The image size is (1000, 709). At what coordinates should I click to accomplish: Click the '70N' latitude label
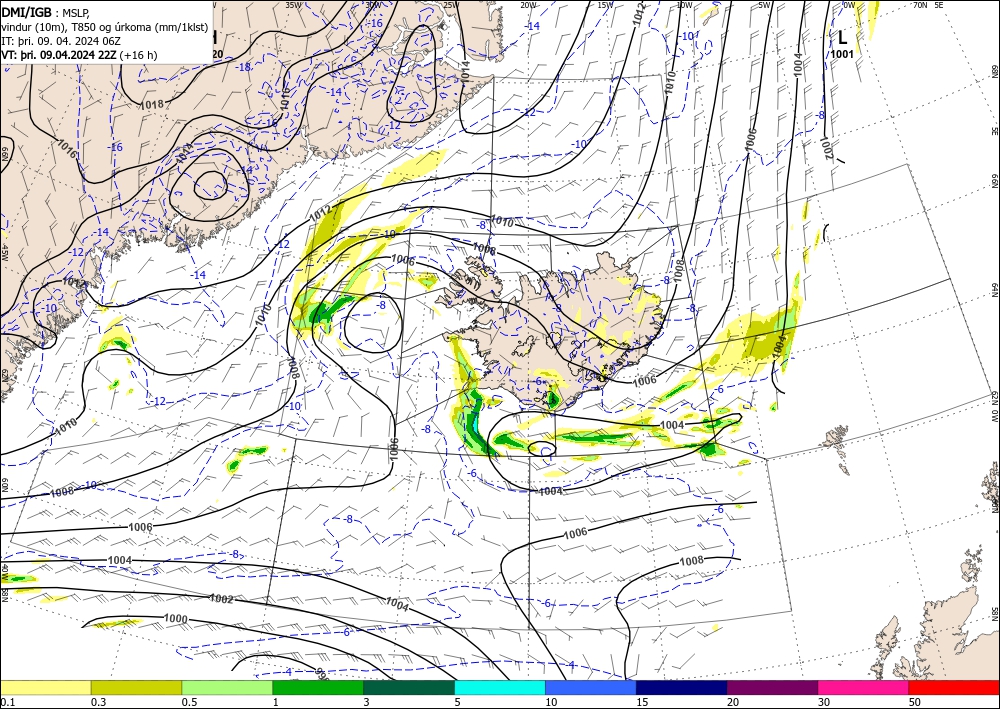pyautogui.click(x=920, y=5)
